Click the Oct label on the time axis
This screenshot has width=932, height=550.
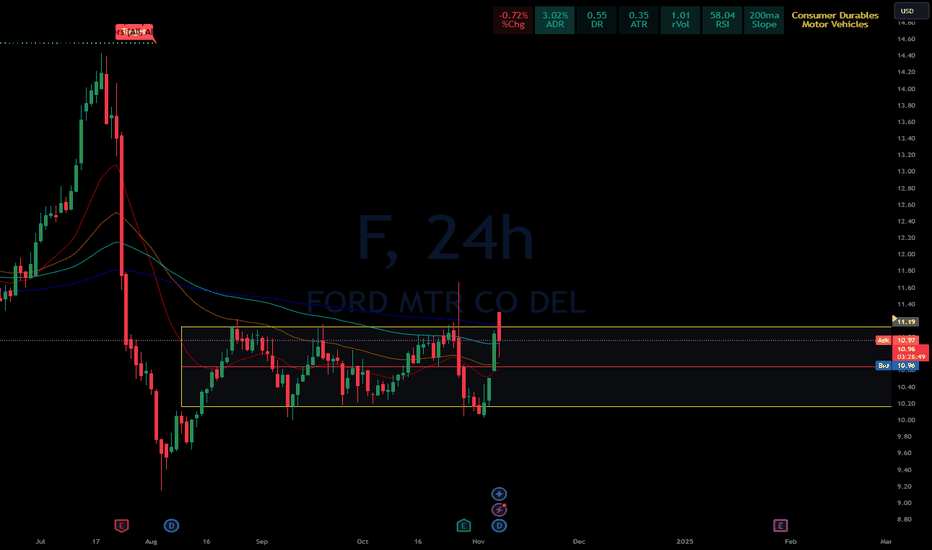[x=363, y=542]
